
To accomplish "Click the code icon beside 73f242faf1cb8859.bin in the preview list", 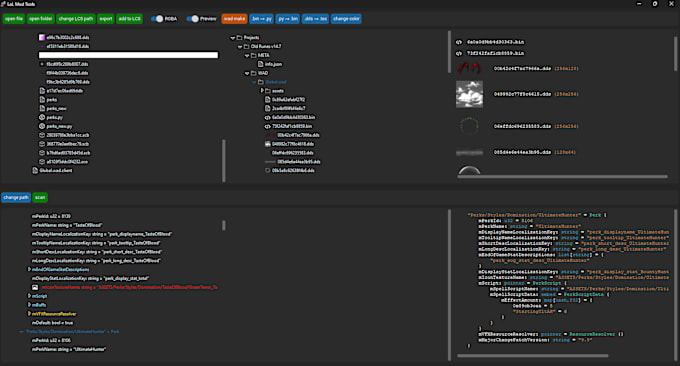I will point(459,53).
